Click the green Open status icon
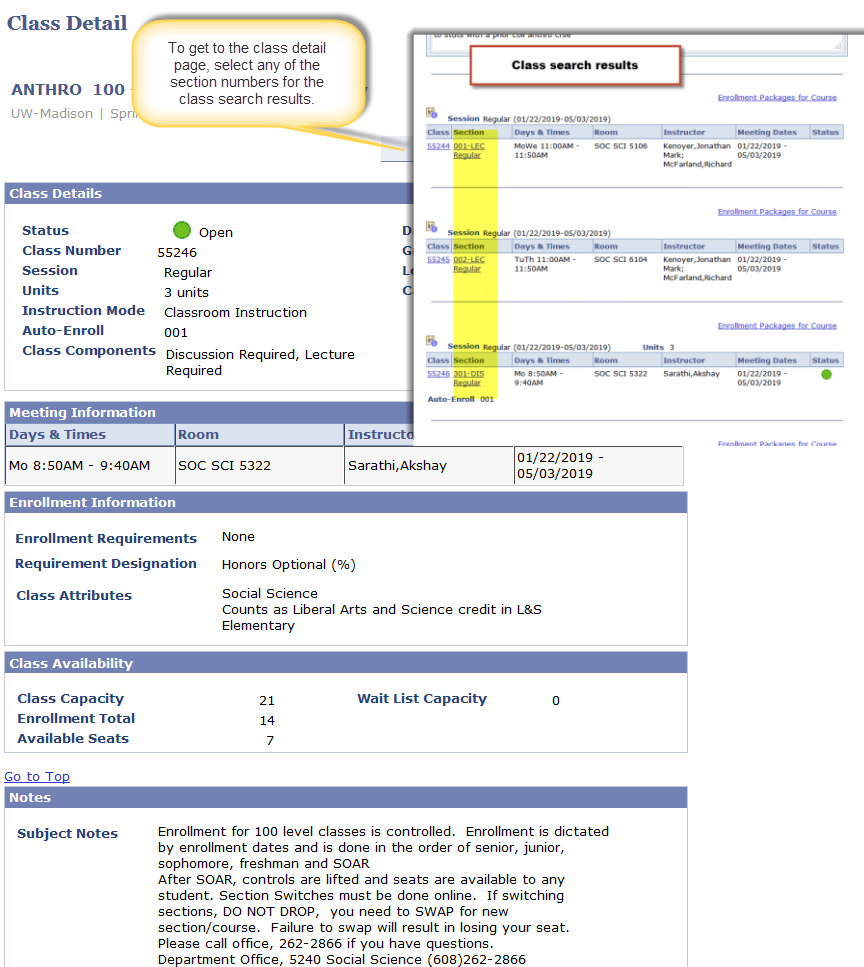 (182, 230)
